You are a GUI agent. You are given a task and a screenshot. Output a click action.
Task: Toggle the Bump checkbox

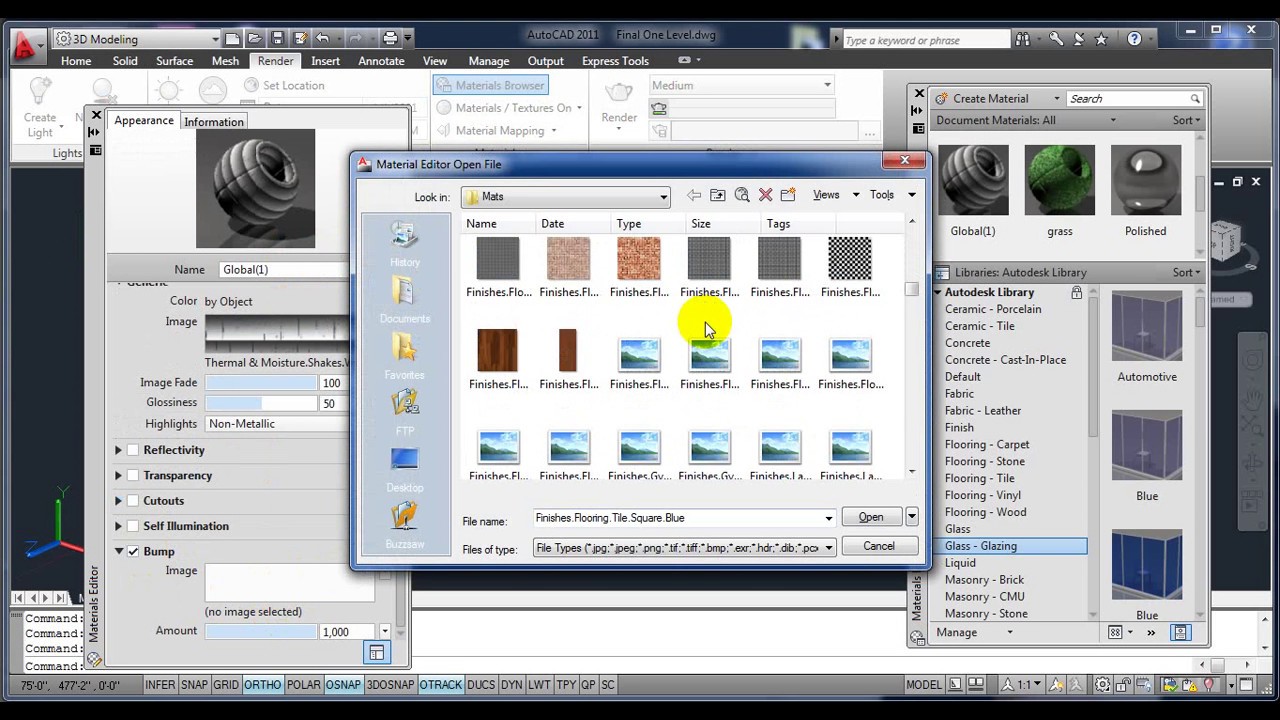[x=133, y=551]
